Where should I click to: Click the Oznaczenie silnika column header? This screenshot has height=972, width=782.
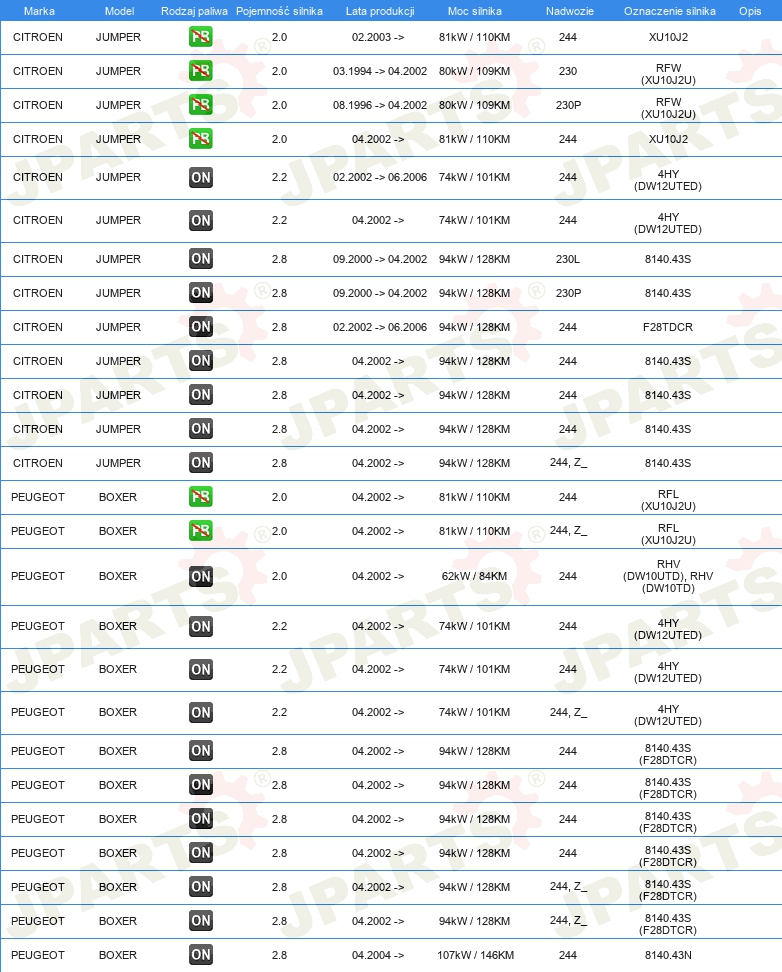(670, 11)
